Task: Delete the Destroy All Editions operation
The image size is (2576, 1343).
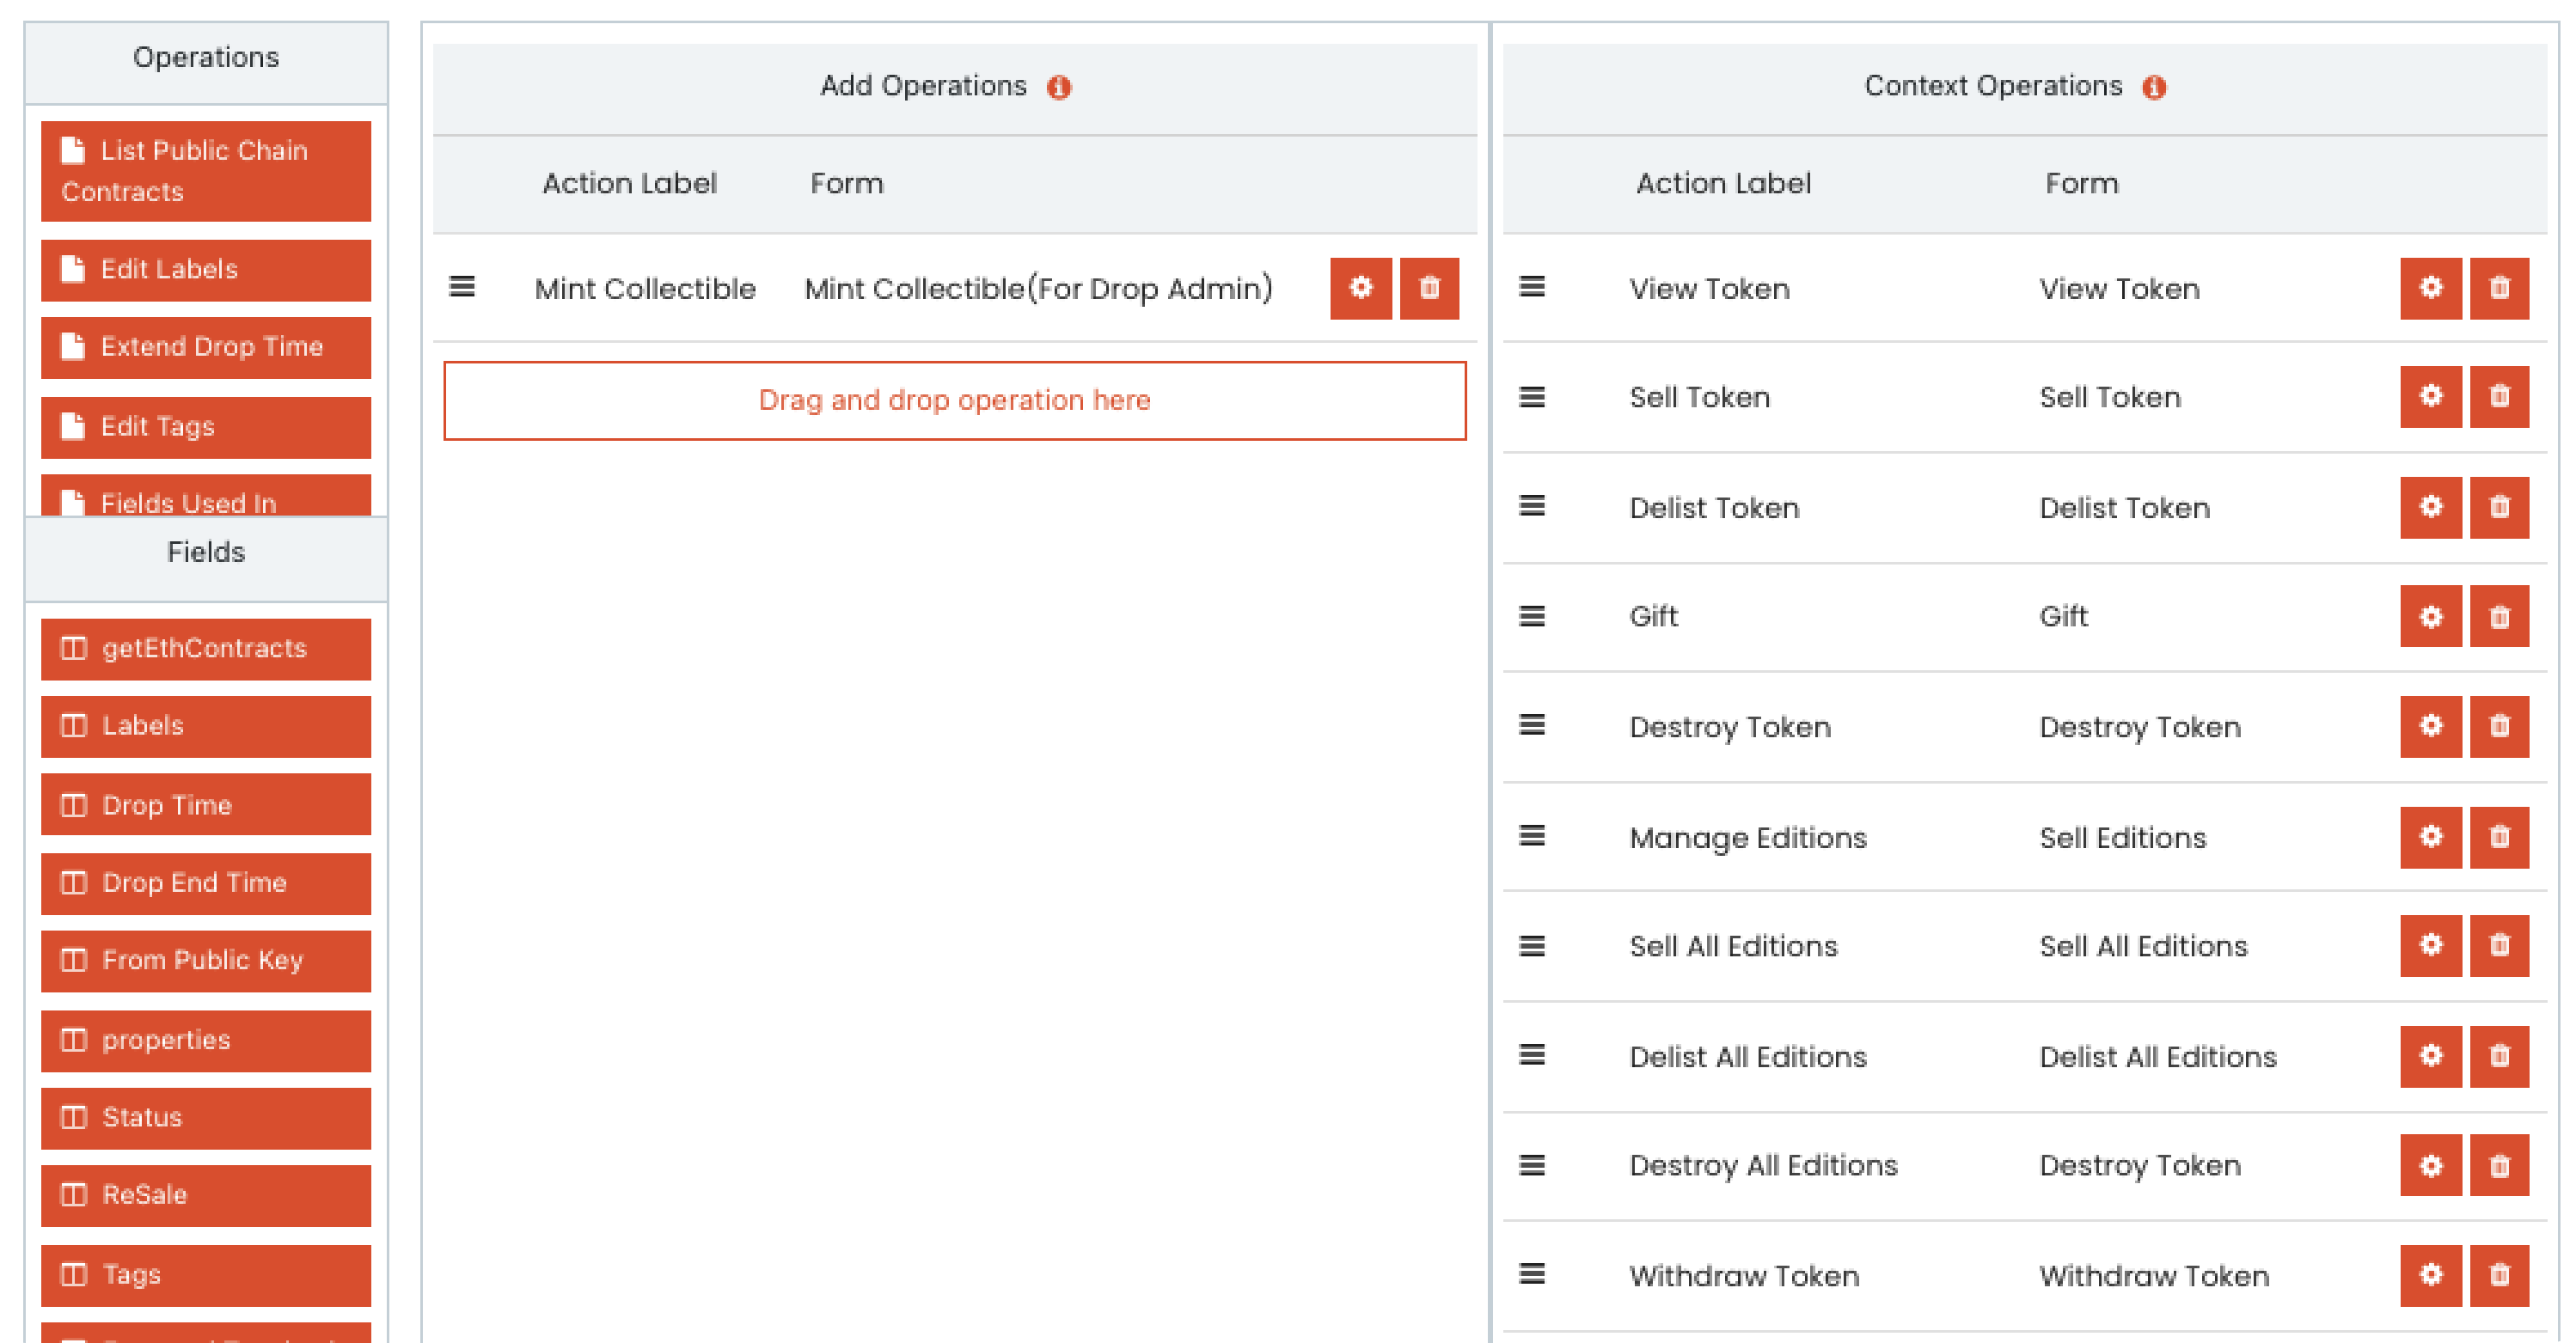Action: click(2499, 1165)
